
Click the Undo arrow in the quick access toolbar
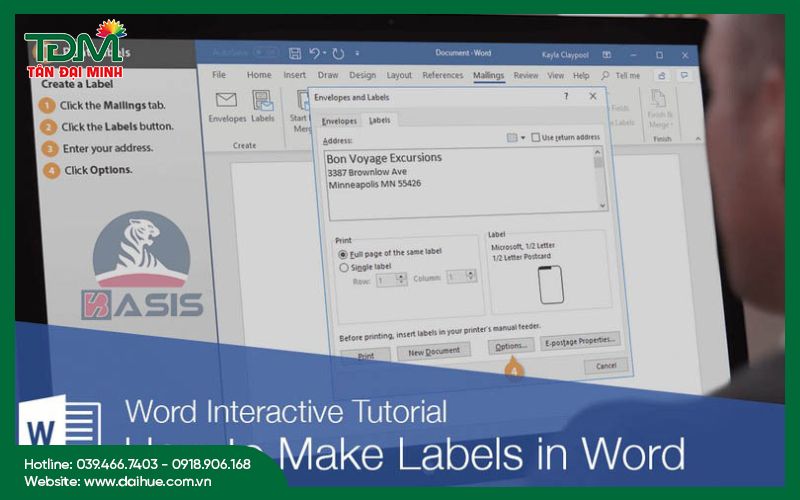pyautogui.click(x=314, y=53)
